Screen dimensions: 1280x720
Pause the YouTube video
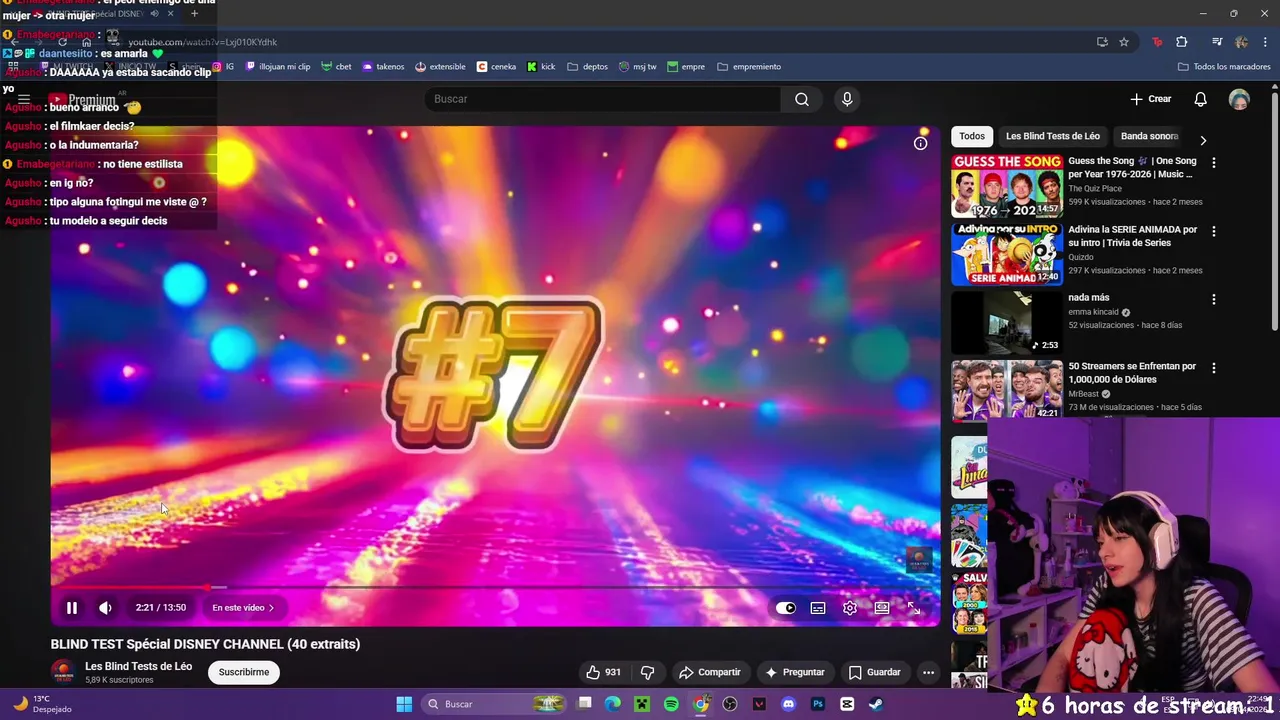click(72, 608)
